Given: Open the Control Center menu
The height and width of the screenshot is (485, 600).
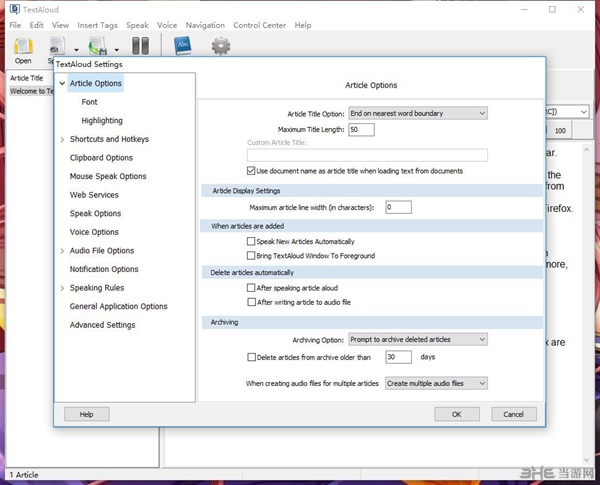Looking at the screenshot, I should tap(259, 25).
